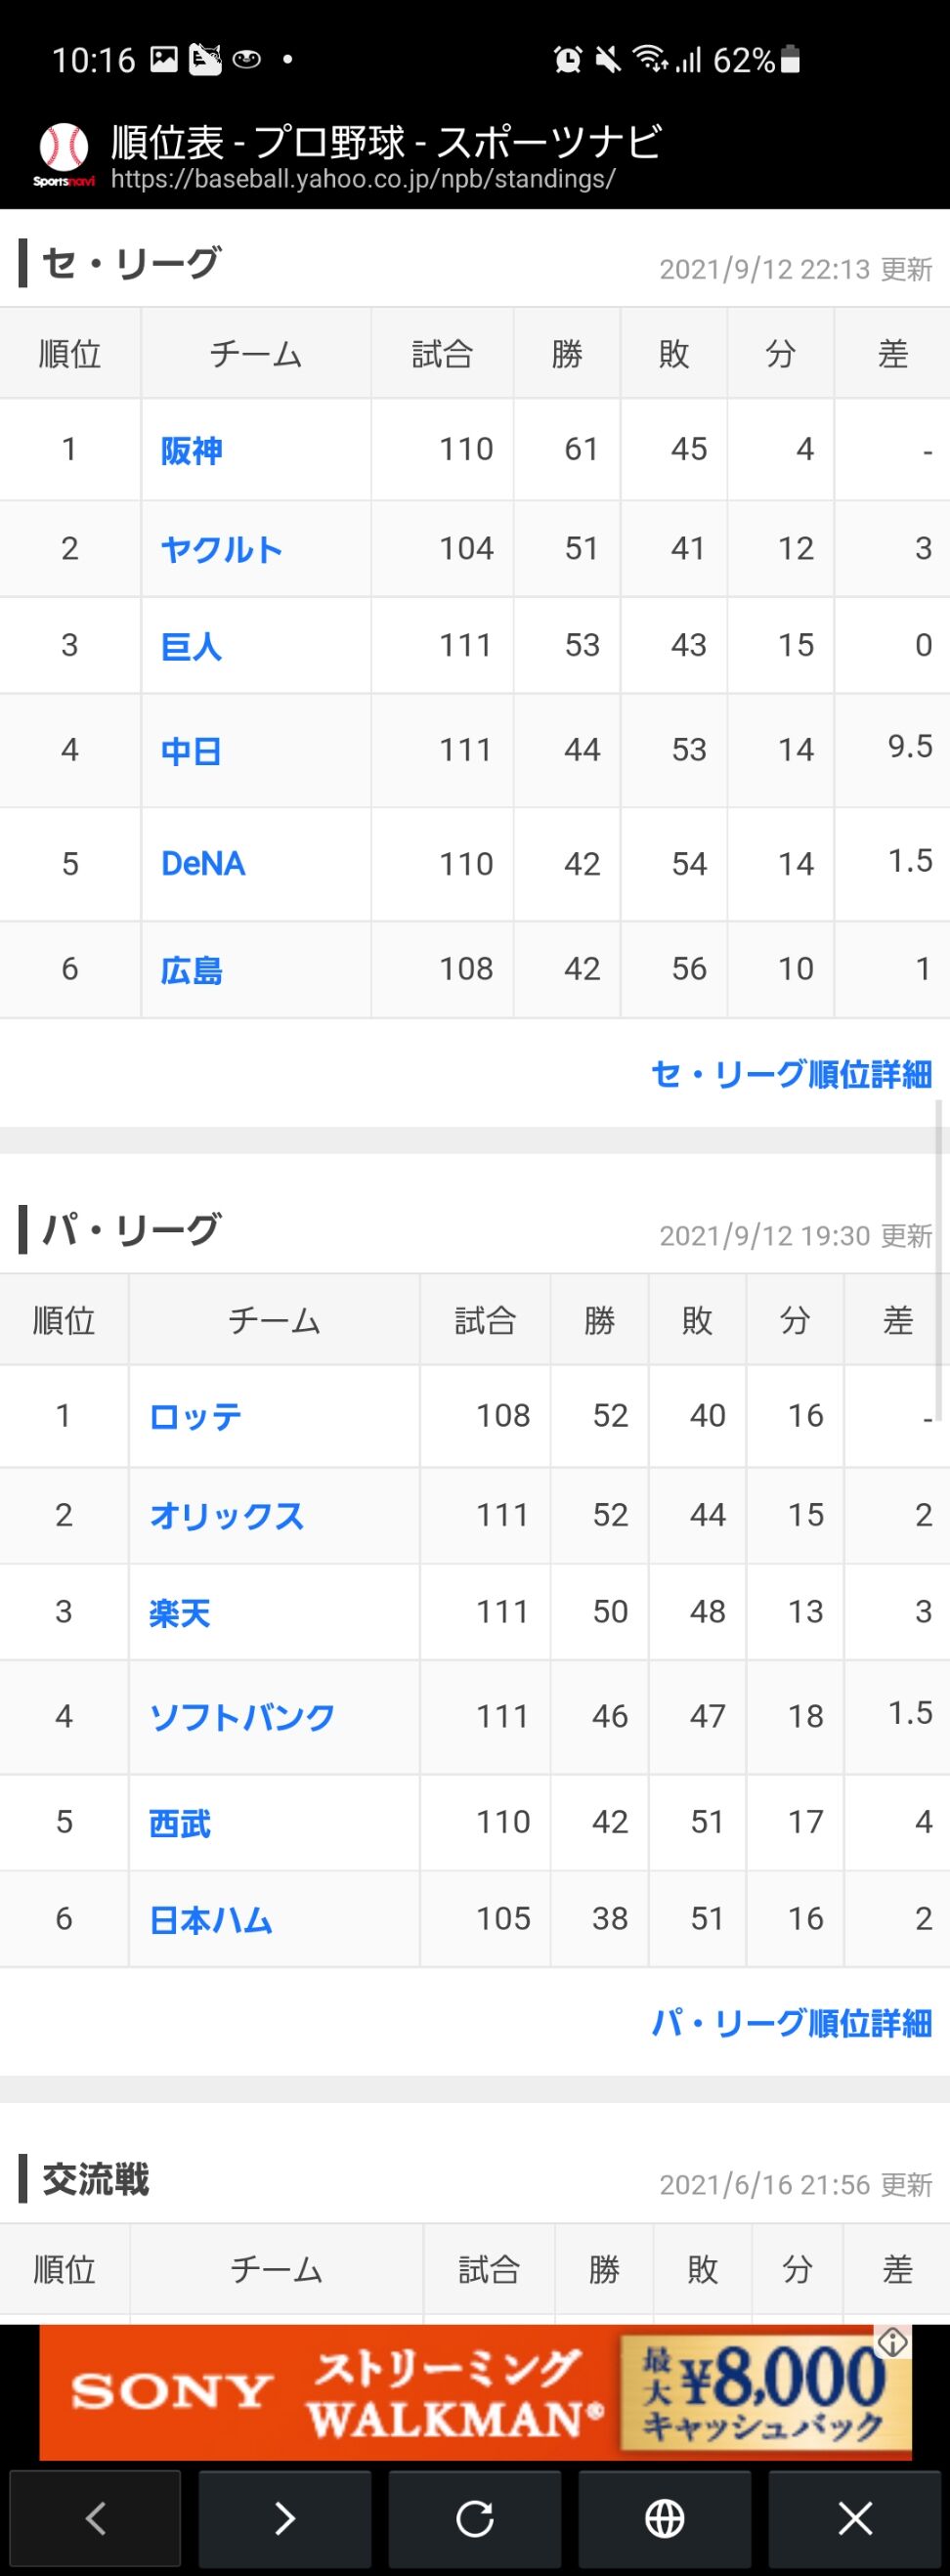Viewport: 950px width, 2576px height.
Task: Select the ヤクルト team link
Action: click(221, 549)
